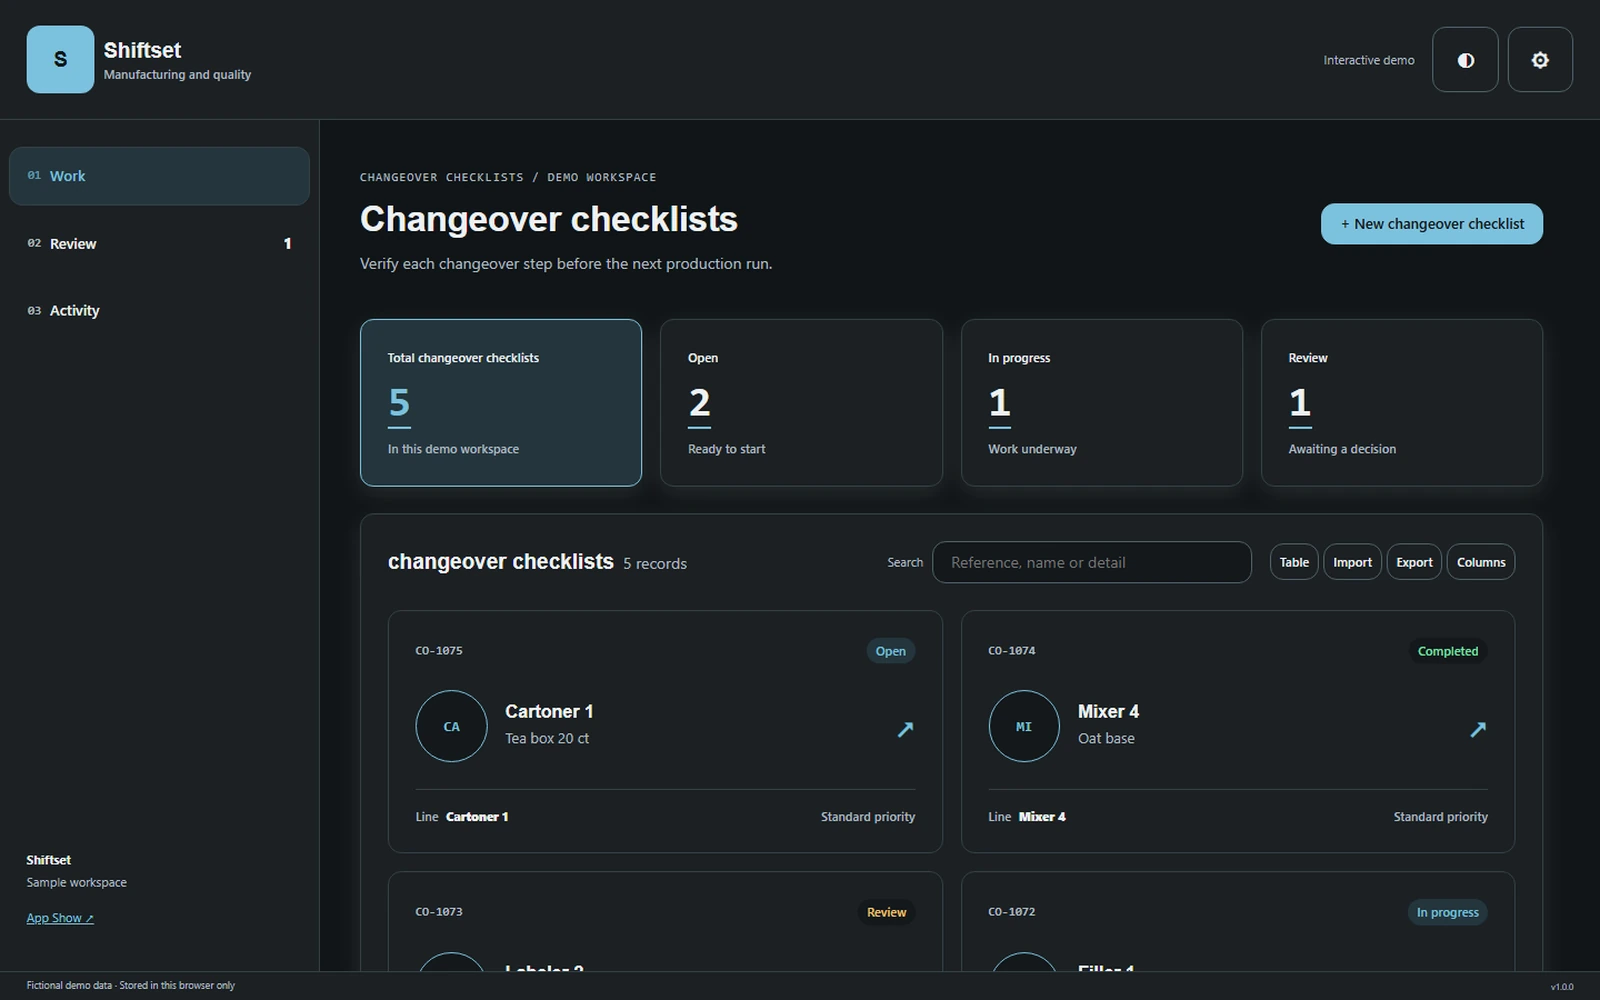Screen dimensions: 1600x1000
Task: Click the 5 records count text
Action: click(x=655, y=564)
